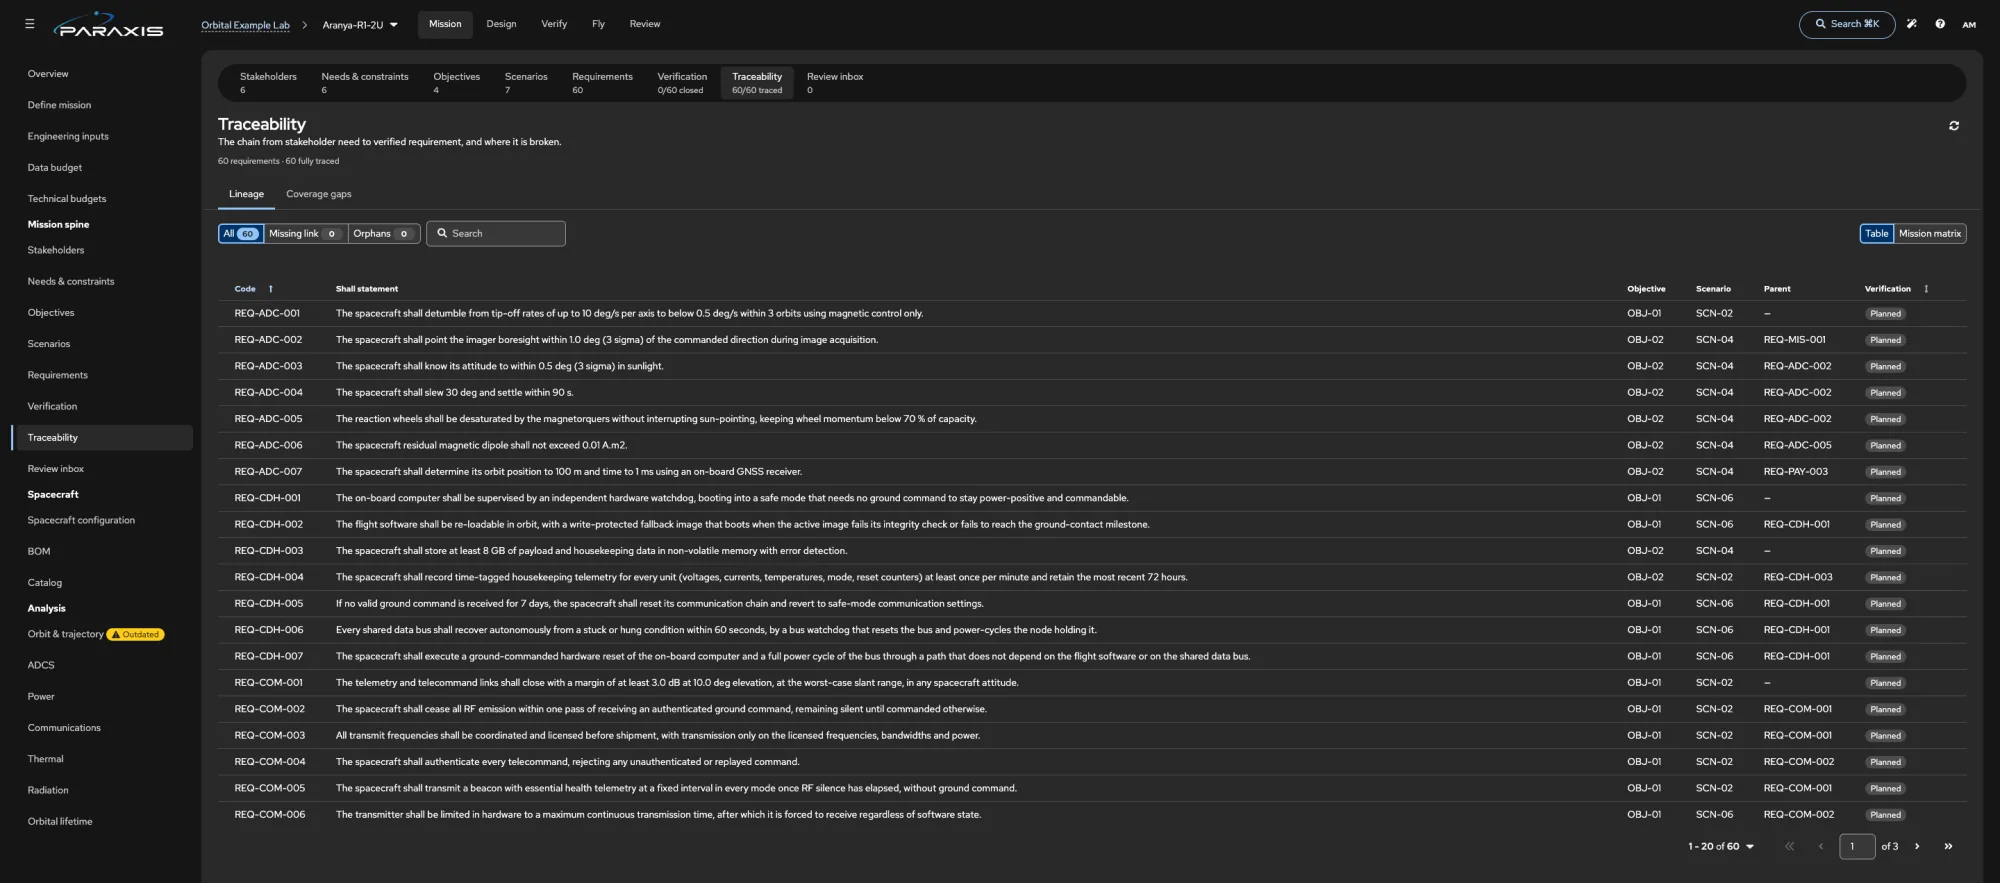Open the Design top tab
The height and width of the screenshot is (883, 2000).
point(501,24)
